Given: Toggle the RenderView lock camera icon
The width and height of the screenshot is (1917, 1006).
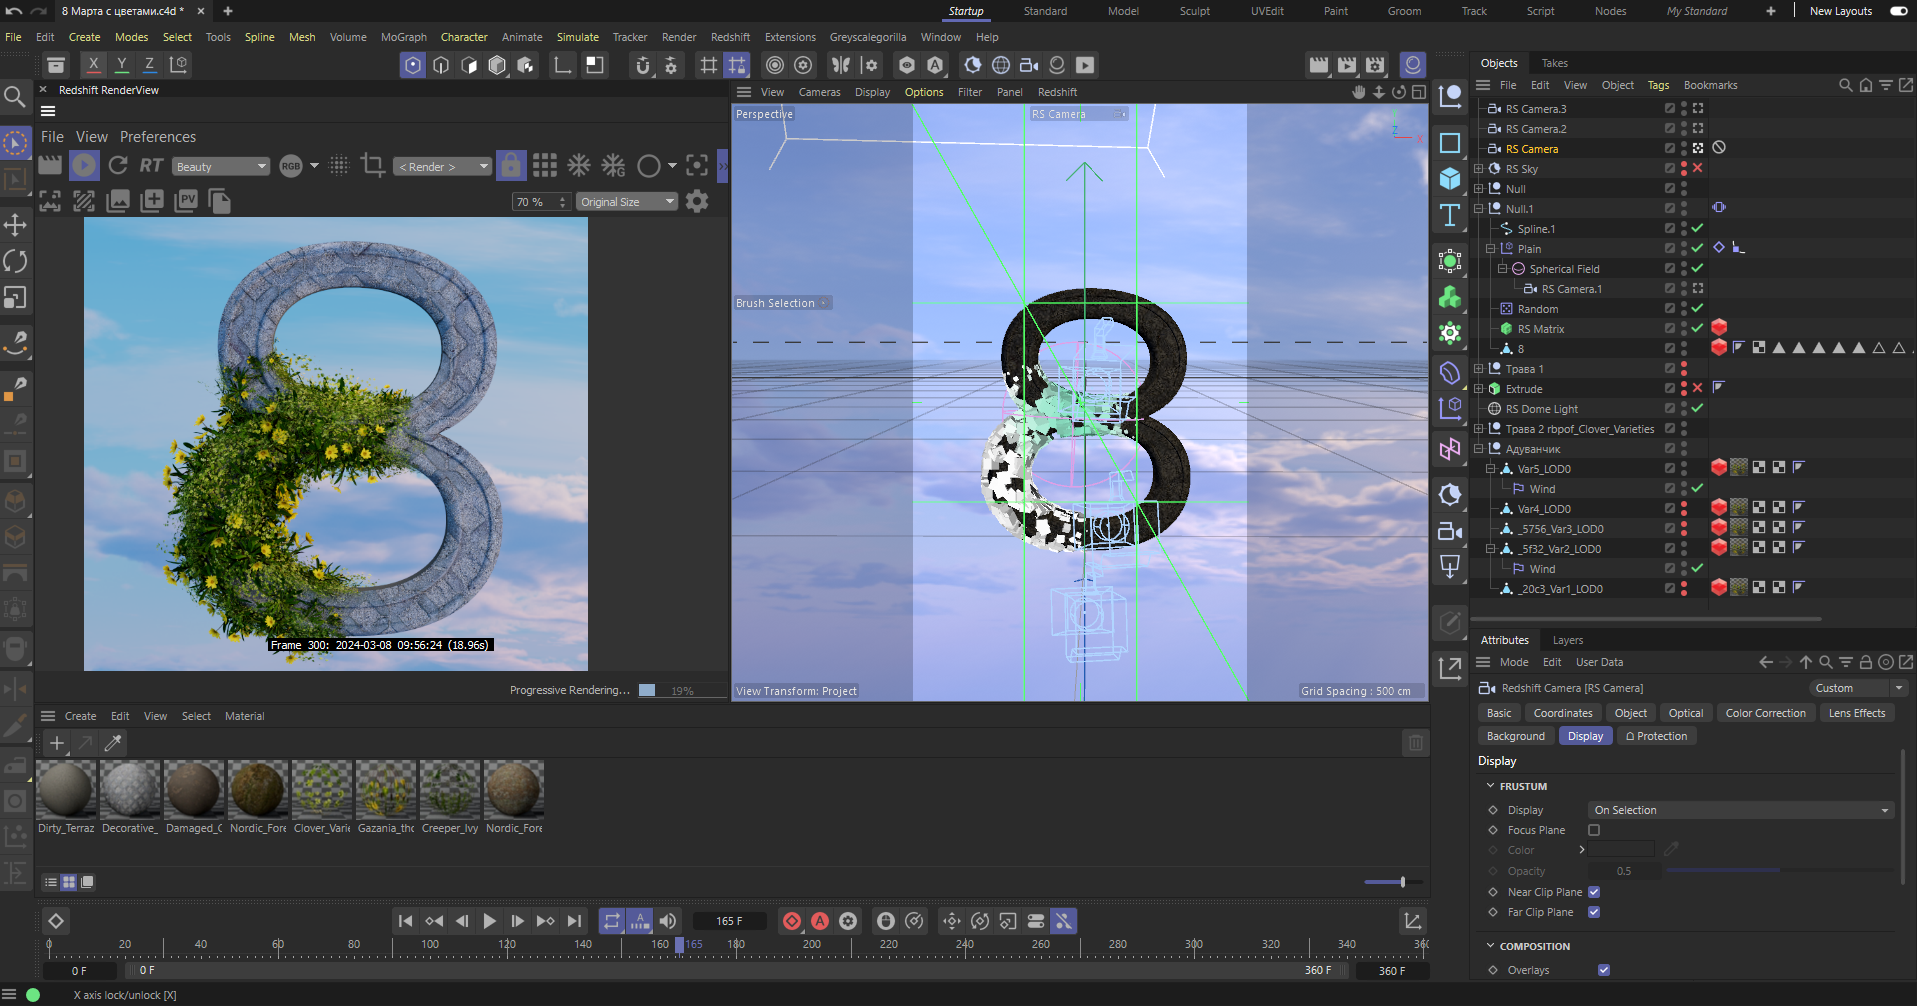Looking at the screenshot, I should [510, 165].
